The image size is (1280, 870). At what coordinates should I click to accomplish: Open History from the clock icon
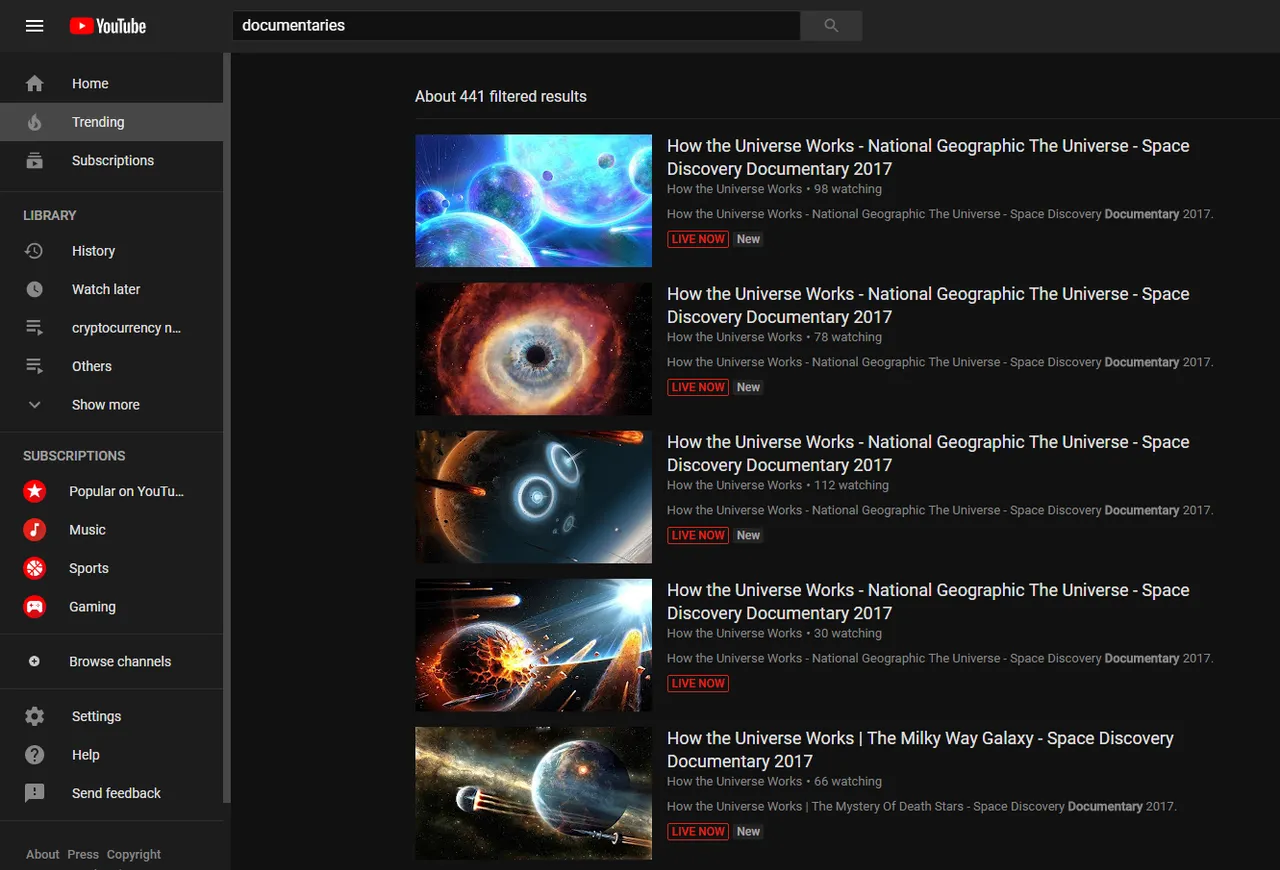pyautogui.click(x=34, y=251)
